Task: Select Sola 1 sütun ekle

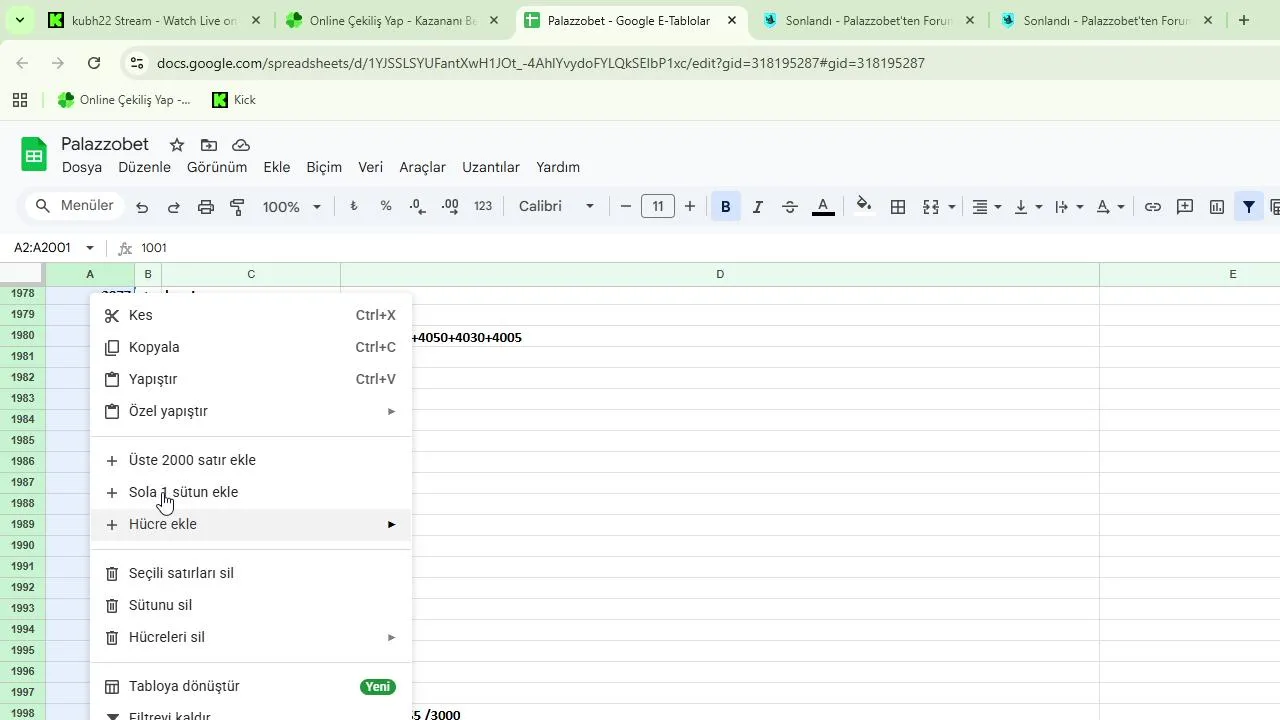Action: coord(251,492)
